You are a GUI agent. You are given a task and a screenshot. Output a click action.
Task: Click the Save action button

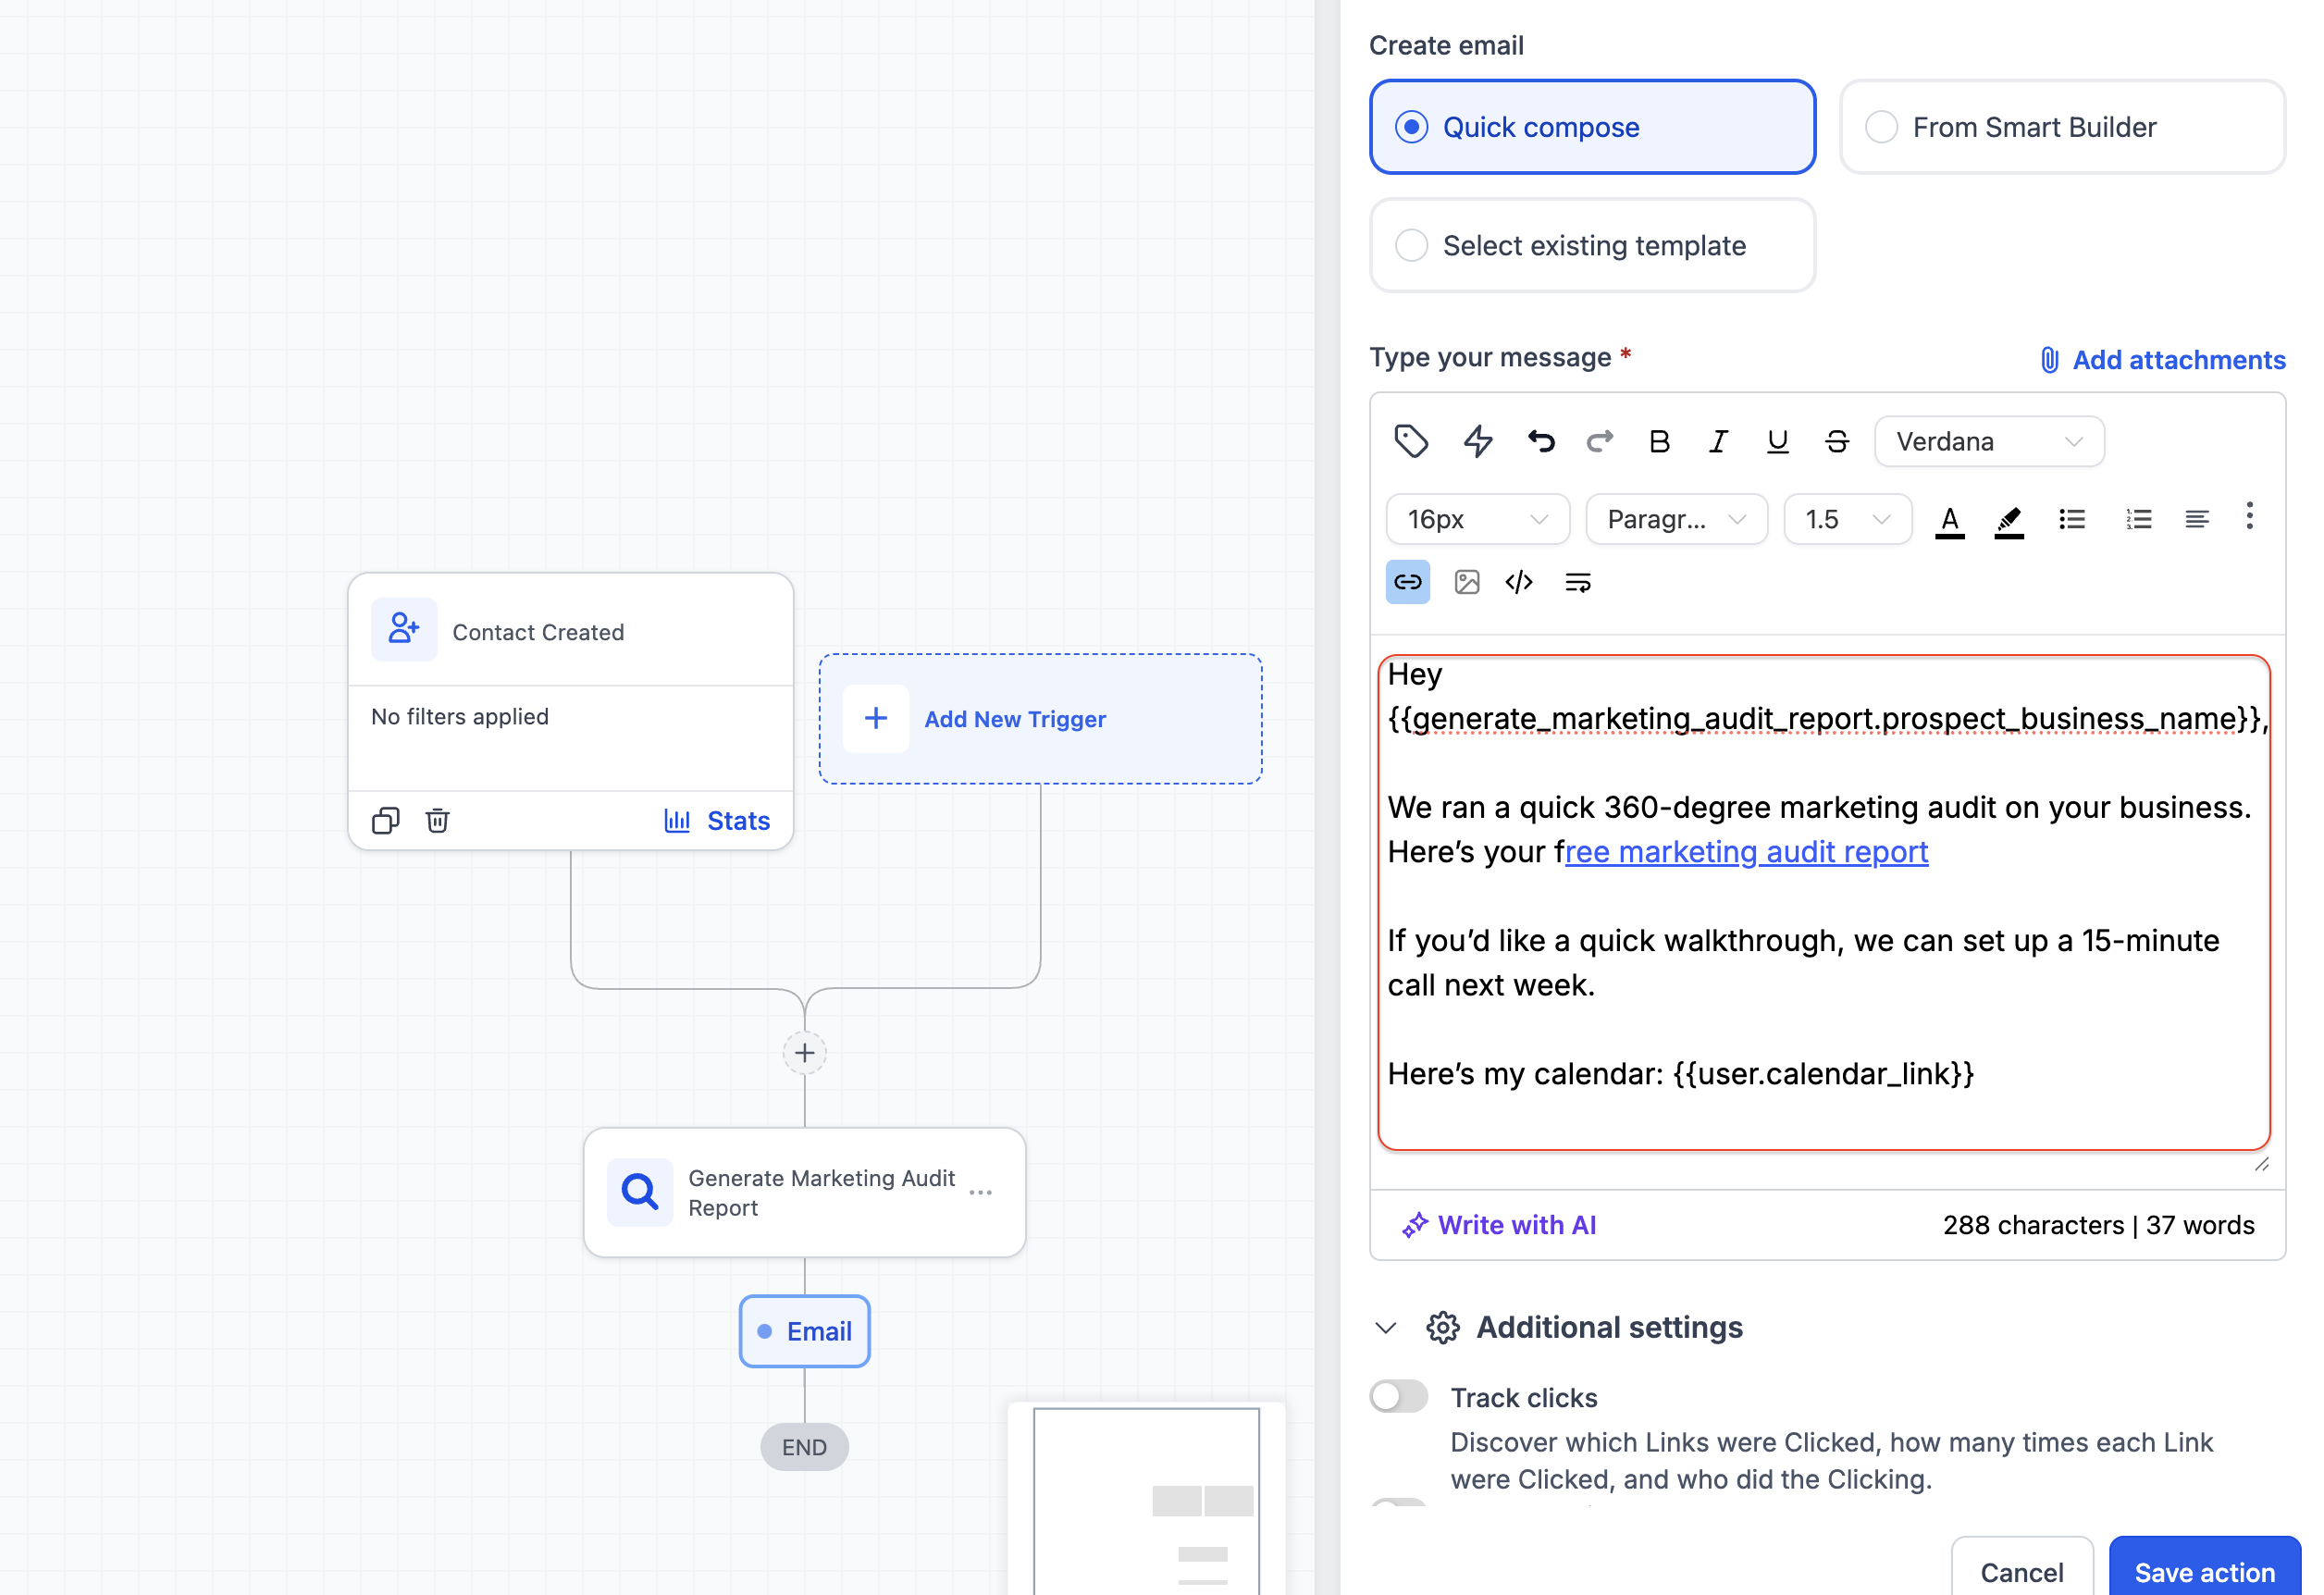click(x=2203, y=1571)
